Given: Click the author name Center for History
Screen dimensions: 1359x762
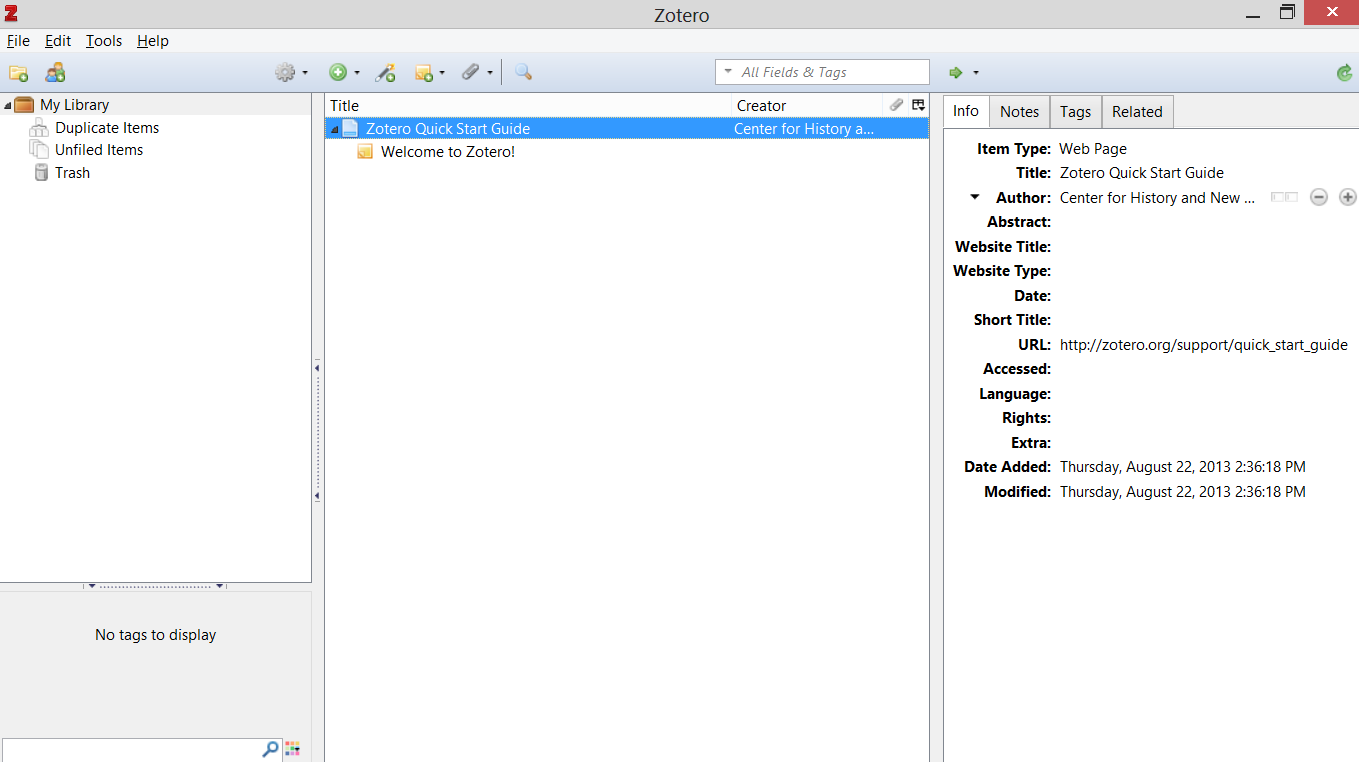Looking at the screenshot, I should pos(1157,198).
